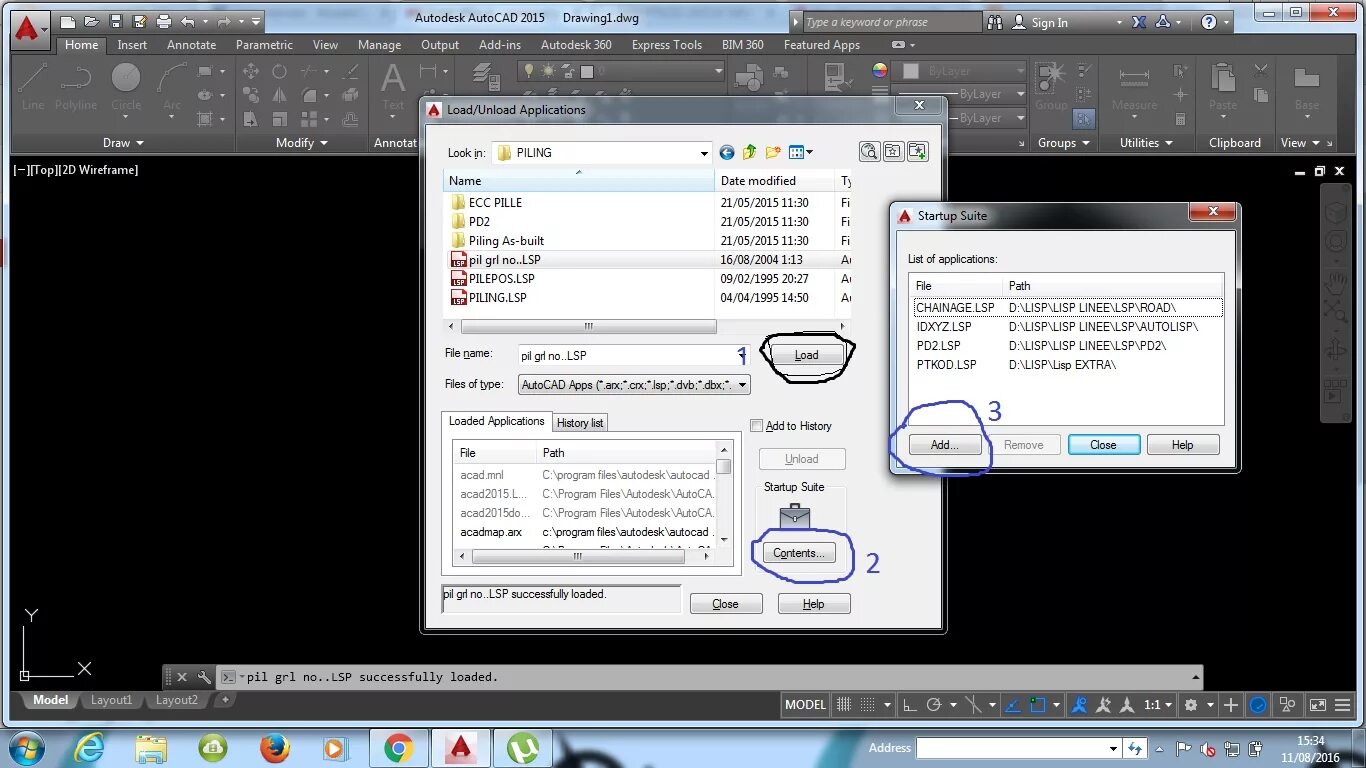Open Google Chrome from the taskbar
This screenshot has width=1366, height=768.
pyautogui.click(x=398, y=748)
